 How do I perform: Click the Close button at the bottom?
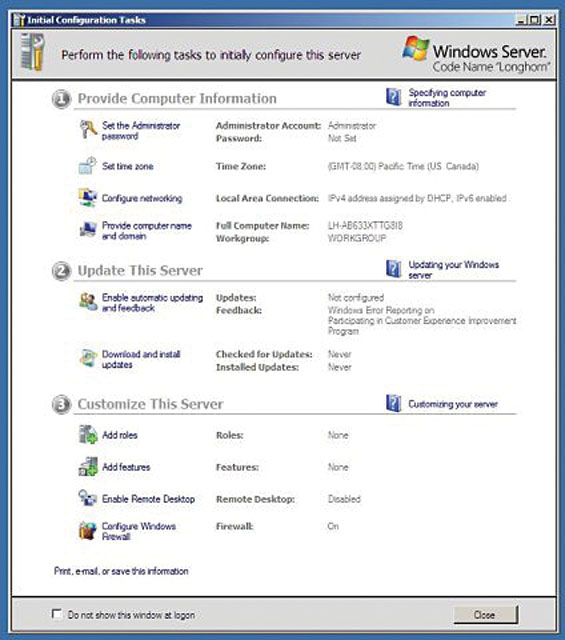485,614
